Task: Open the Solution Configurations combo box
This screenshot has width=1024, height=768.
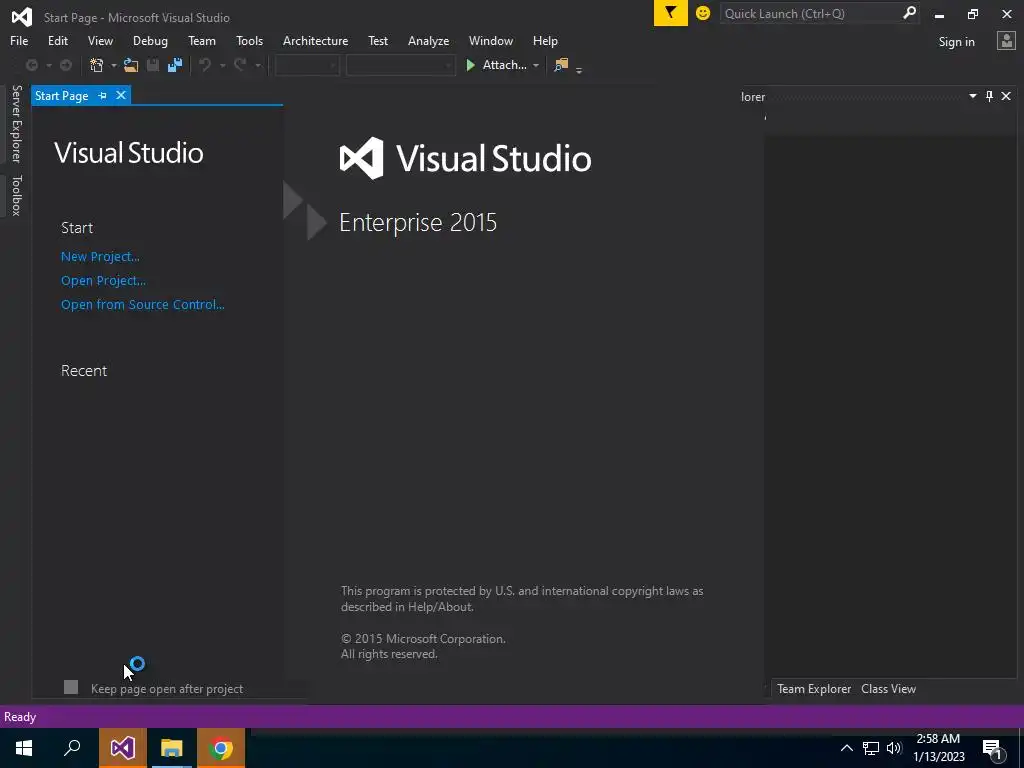Action: [306, 65]
